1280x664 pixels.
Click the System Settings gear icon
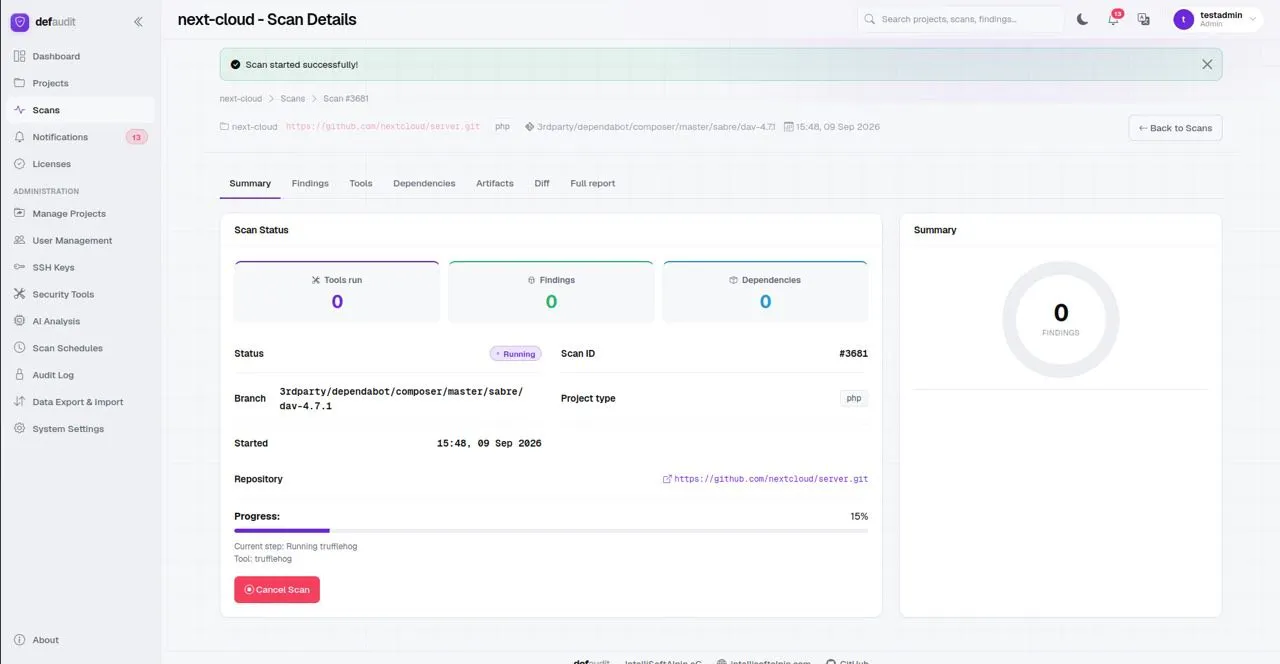(20, 429)
